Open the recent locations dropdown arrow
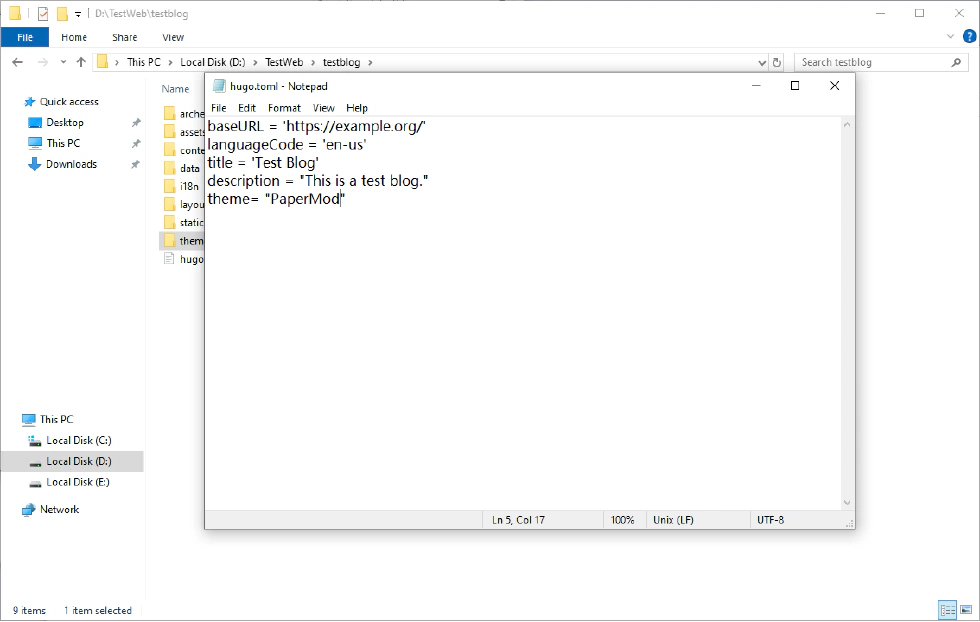The image size is (980, 622). tap(62, 62)
